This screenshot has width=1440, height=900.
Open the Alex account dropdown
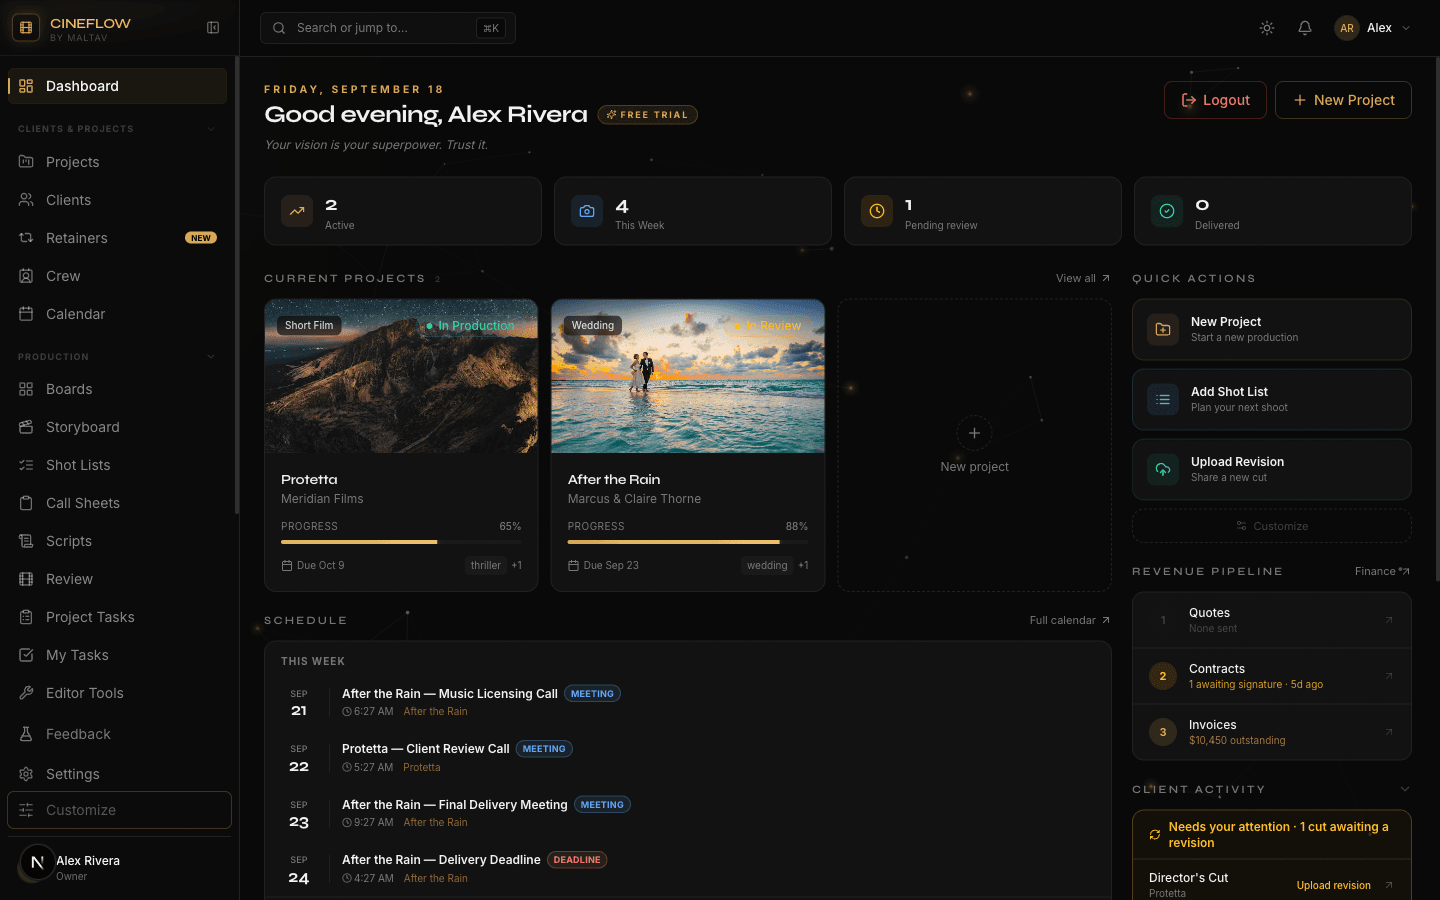(1374, 28)
